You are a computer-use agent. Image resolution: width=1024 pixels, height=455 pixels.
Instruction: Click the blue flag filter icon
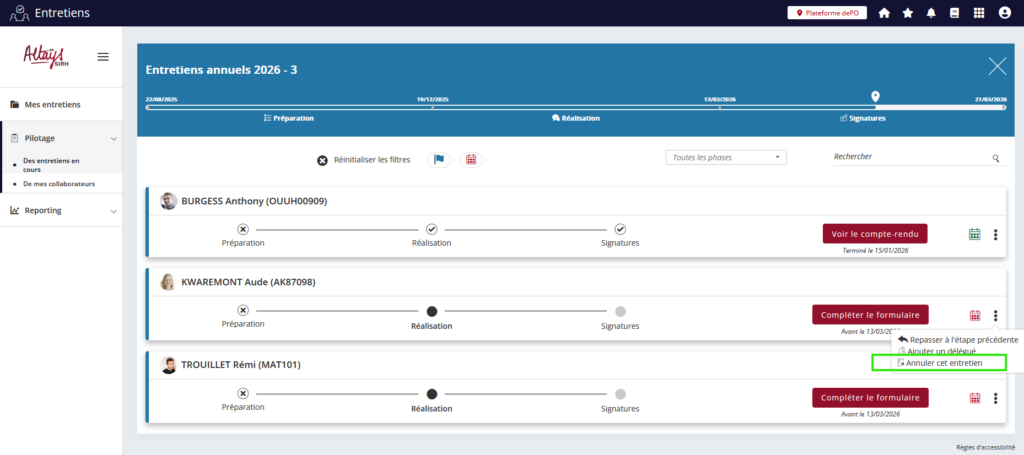point(438,160)
